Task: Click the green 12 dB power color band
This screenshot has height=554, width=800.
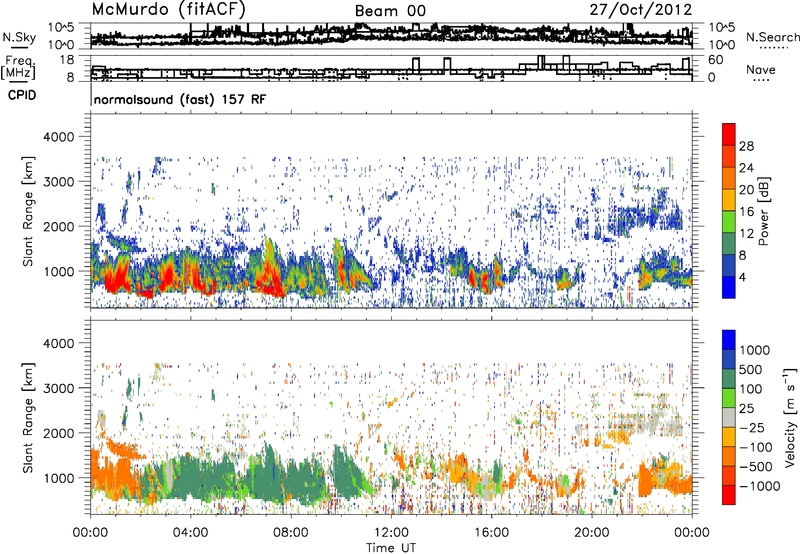Action: point(729,222)
